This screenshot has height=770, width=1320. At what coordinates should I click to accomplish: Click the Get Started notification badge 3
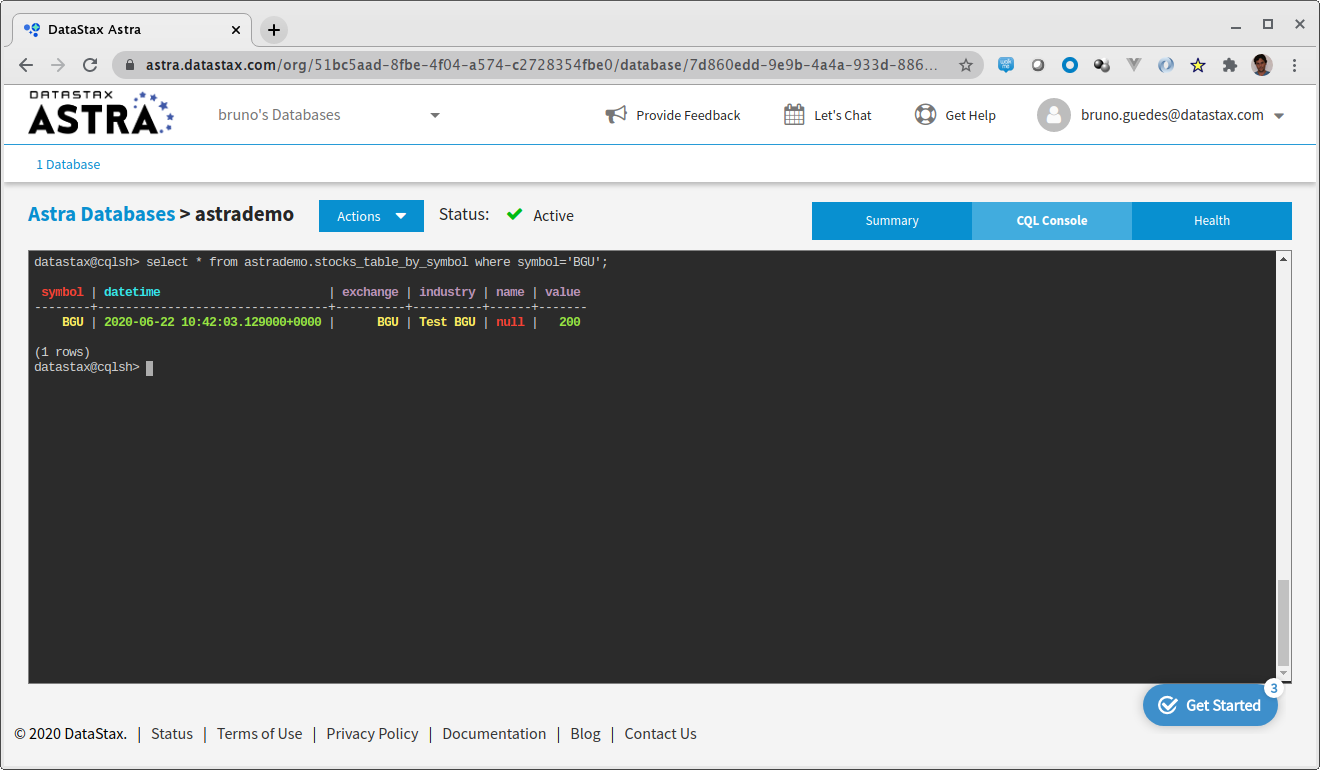1274,688
